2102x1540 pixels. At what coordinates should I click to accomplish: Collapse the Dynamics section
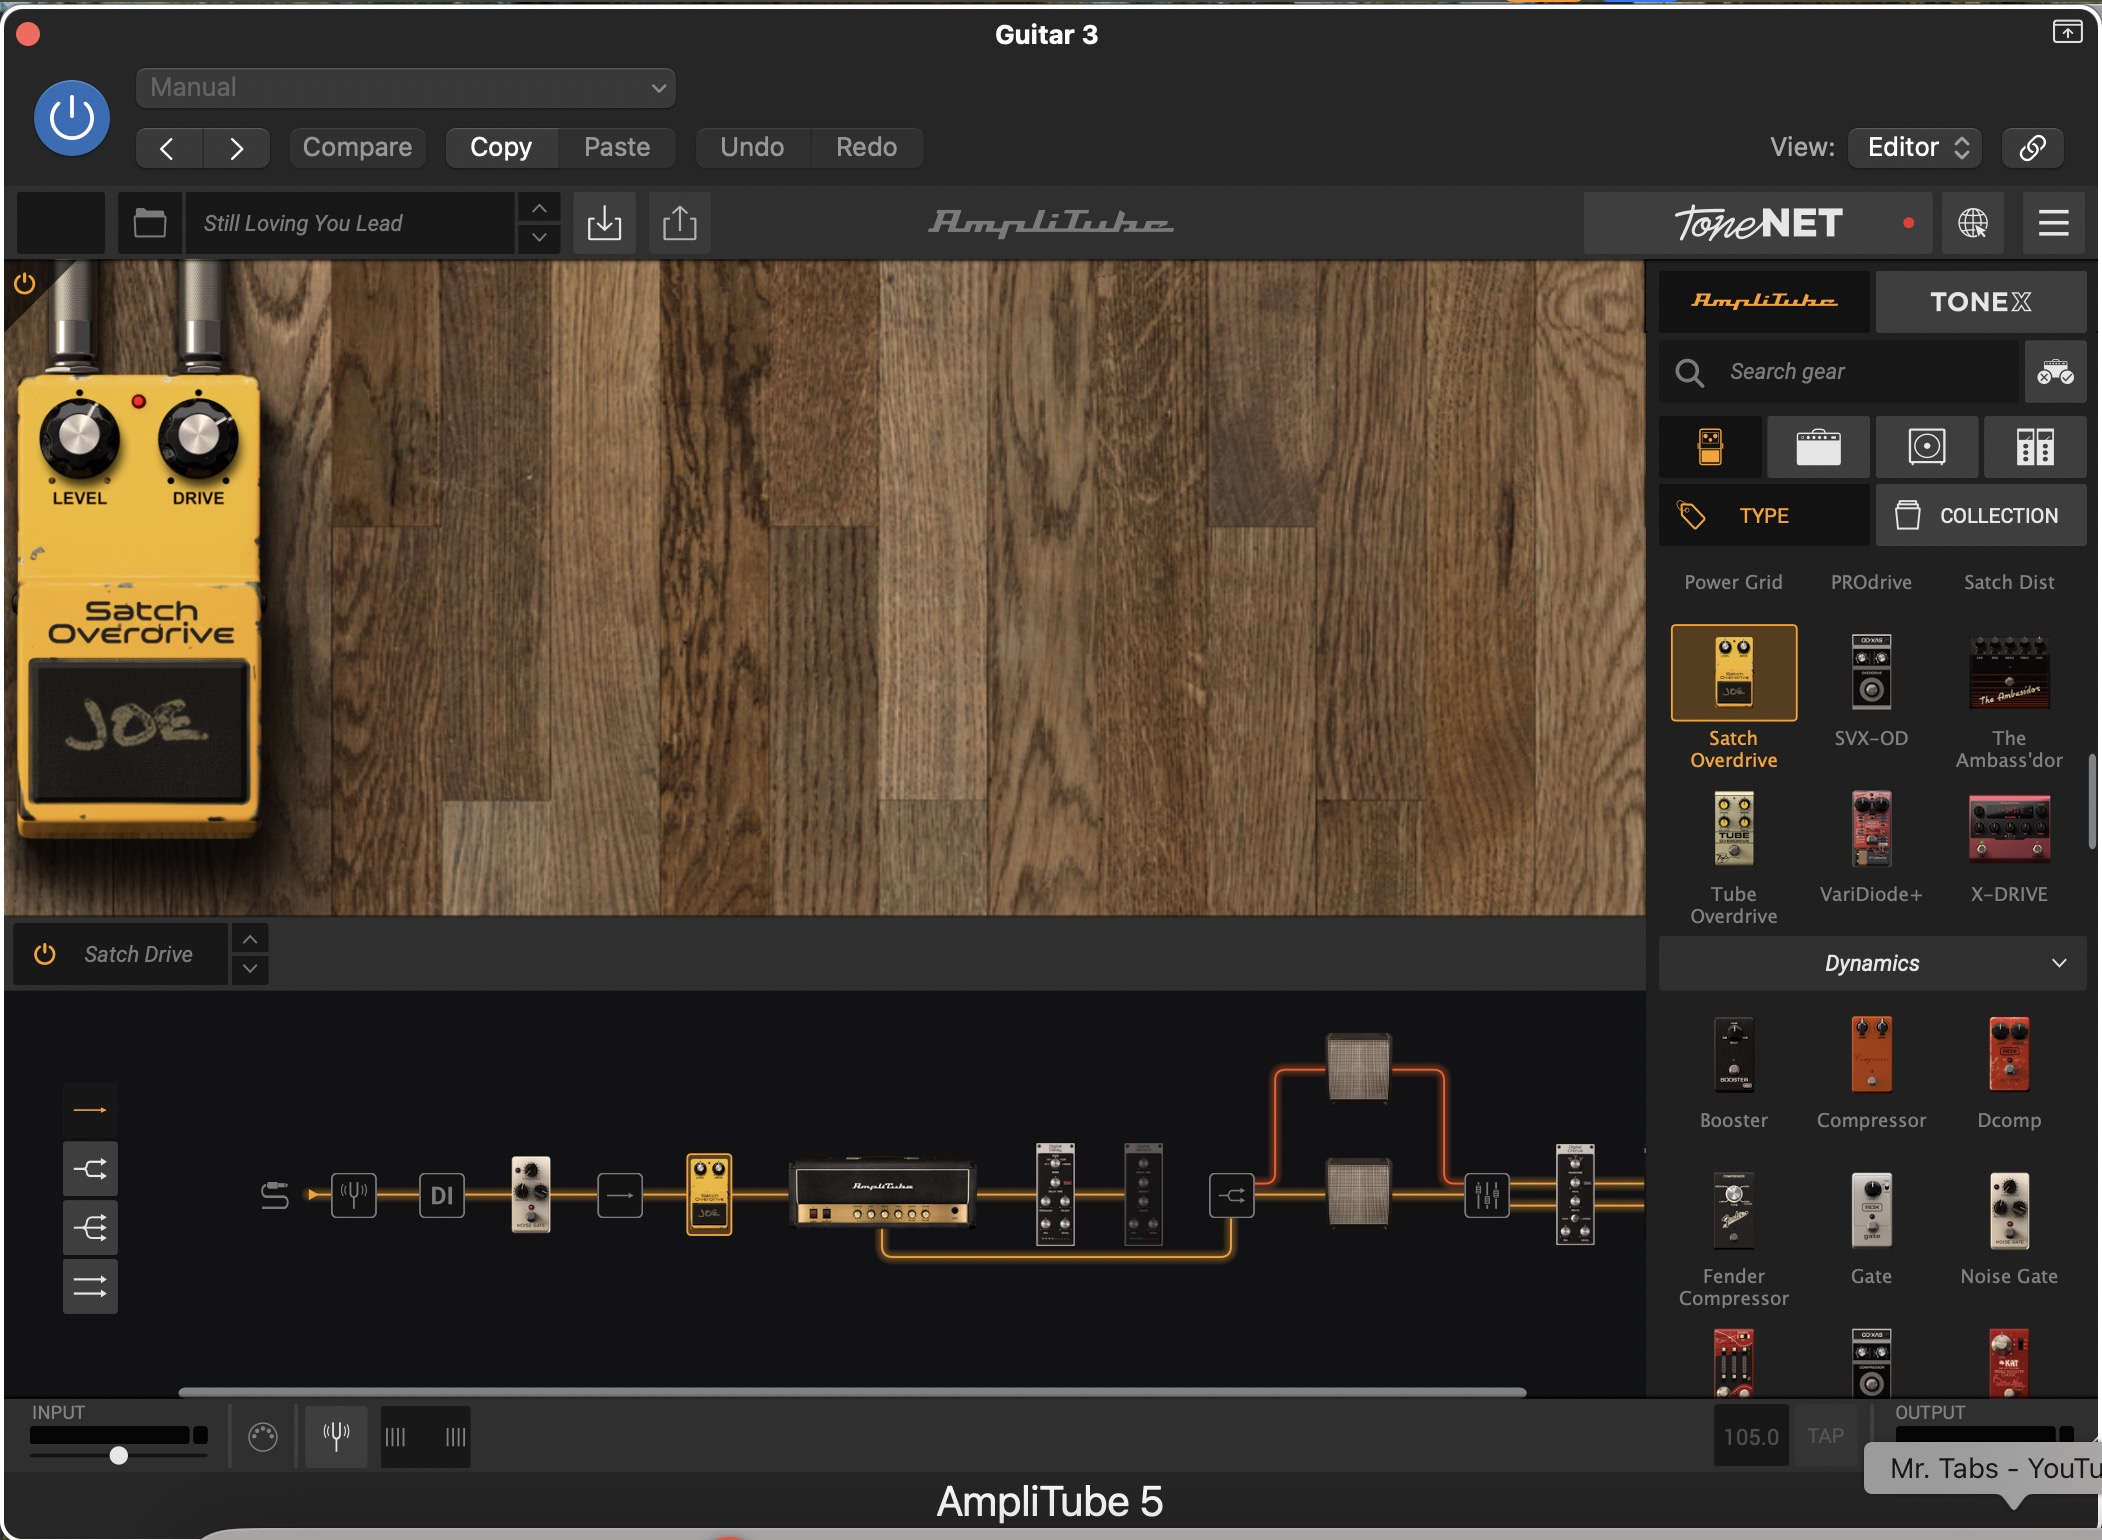click(1872, 963)
